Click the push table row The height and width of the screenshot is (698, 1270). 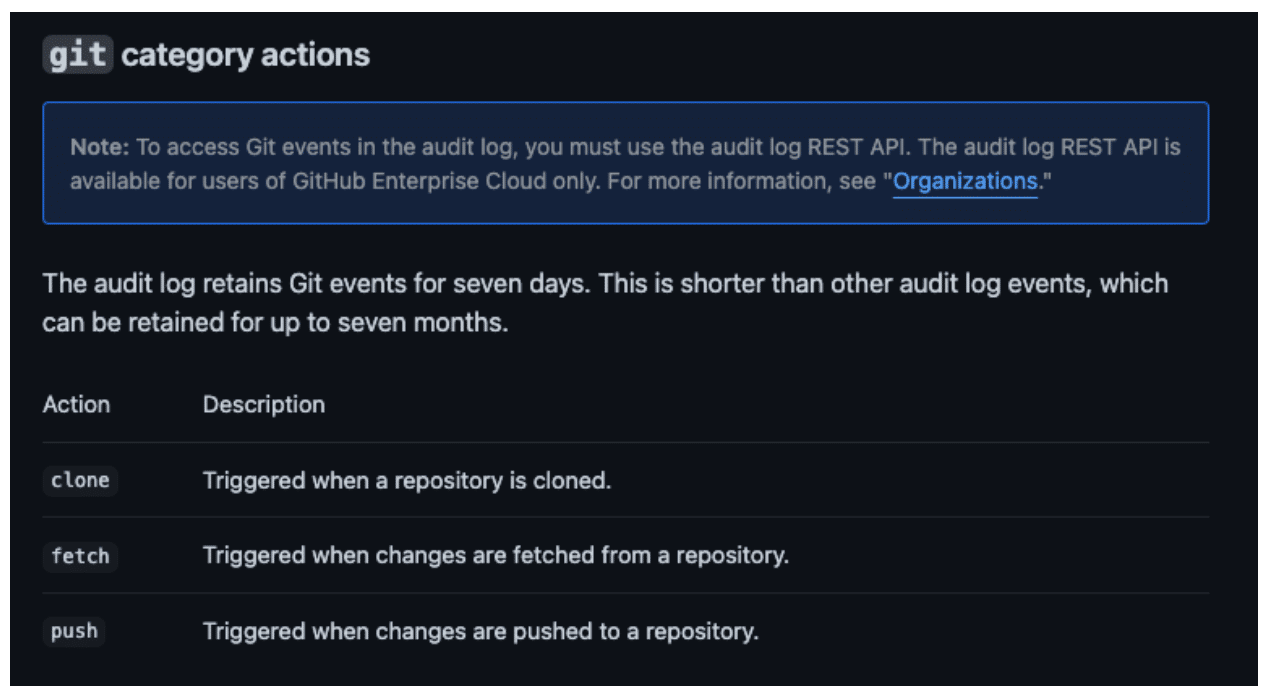(626, 632)
